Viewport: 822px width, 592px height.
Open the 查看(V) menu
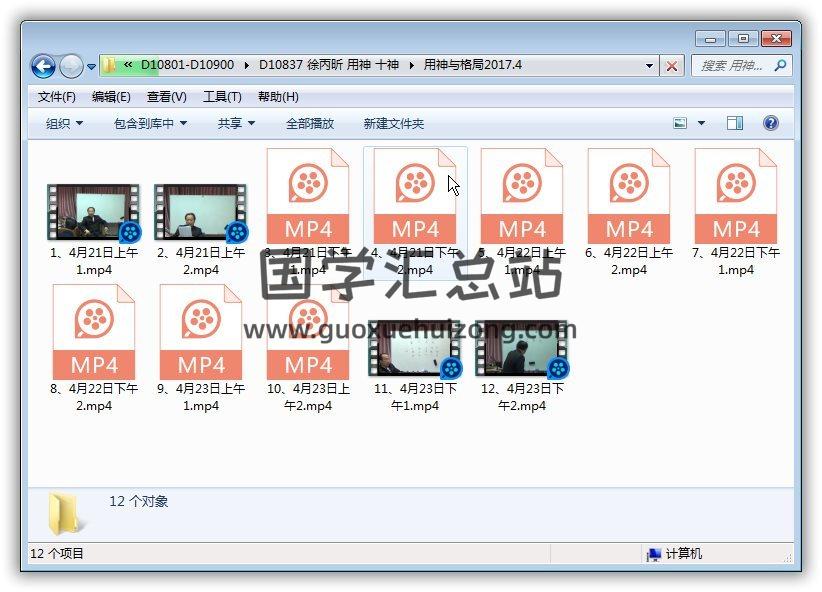coord(167,97)
